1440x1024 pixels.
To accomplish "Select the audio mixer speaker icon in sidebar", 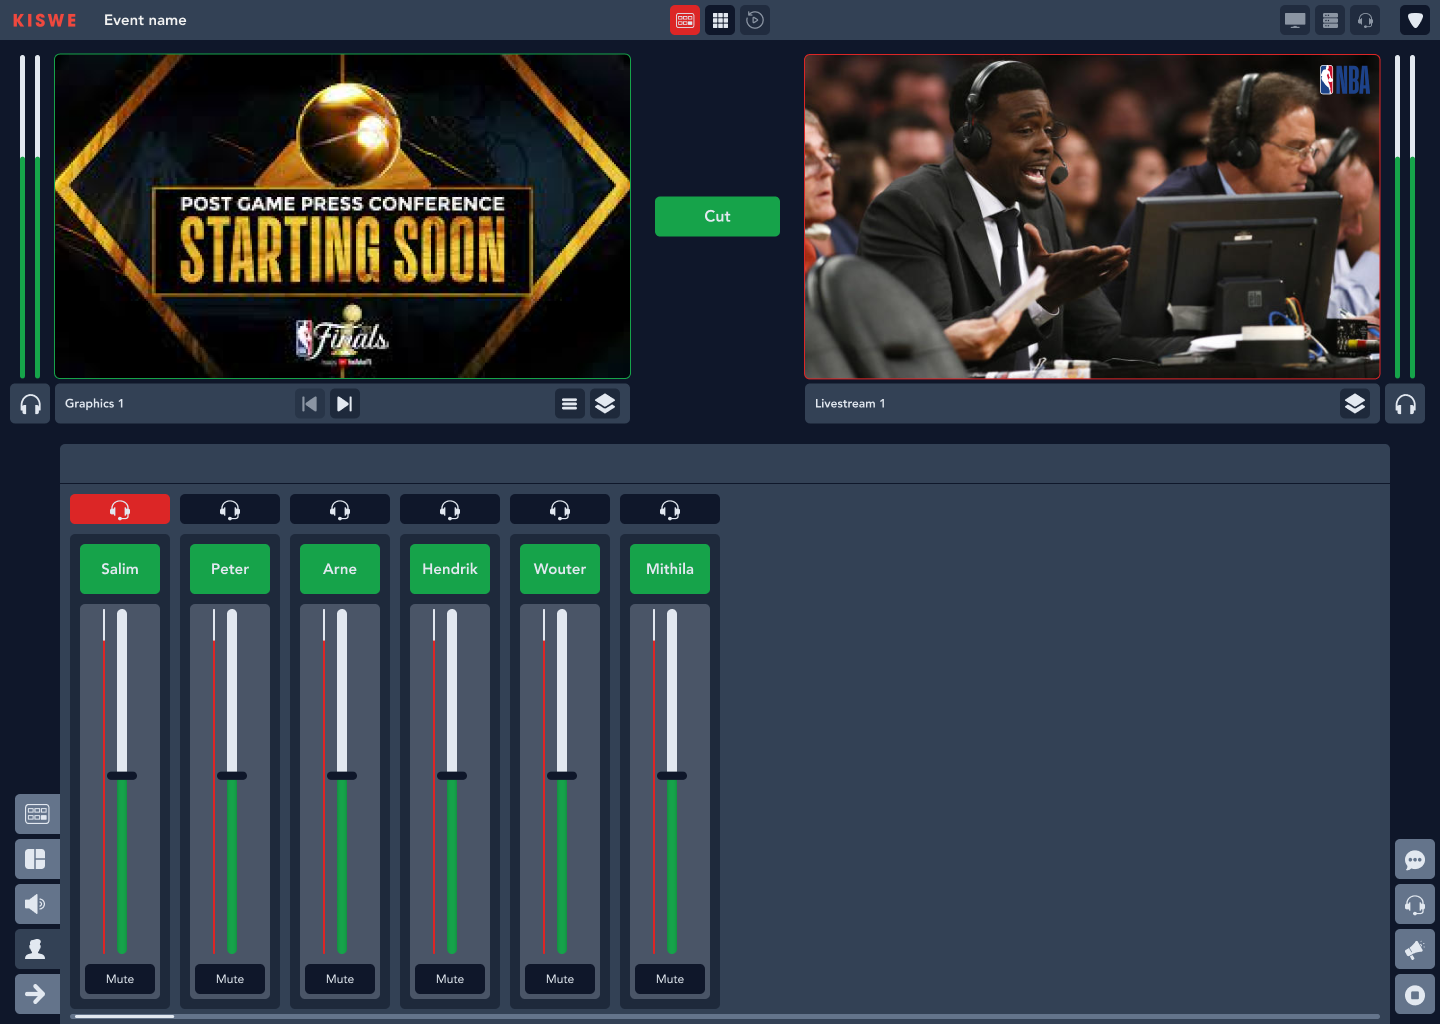I will 37,903.
